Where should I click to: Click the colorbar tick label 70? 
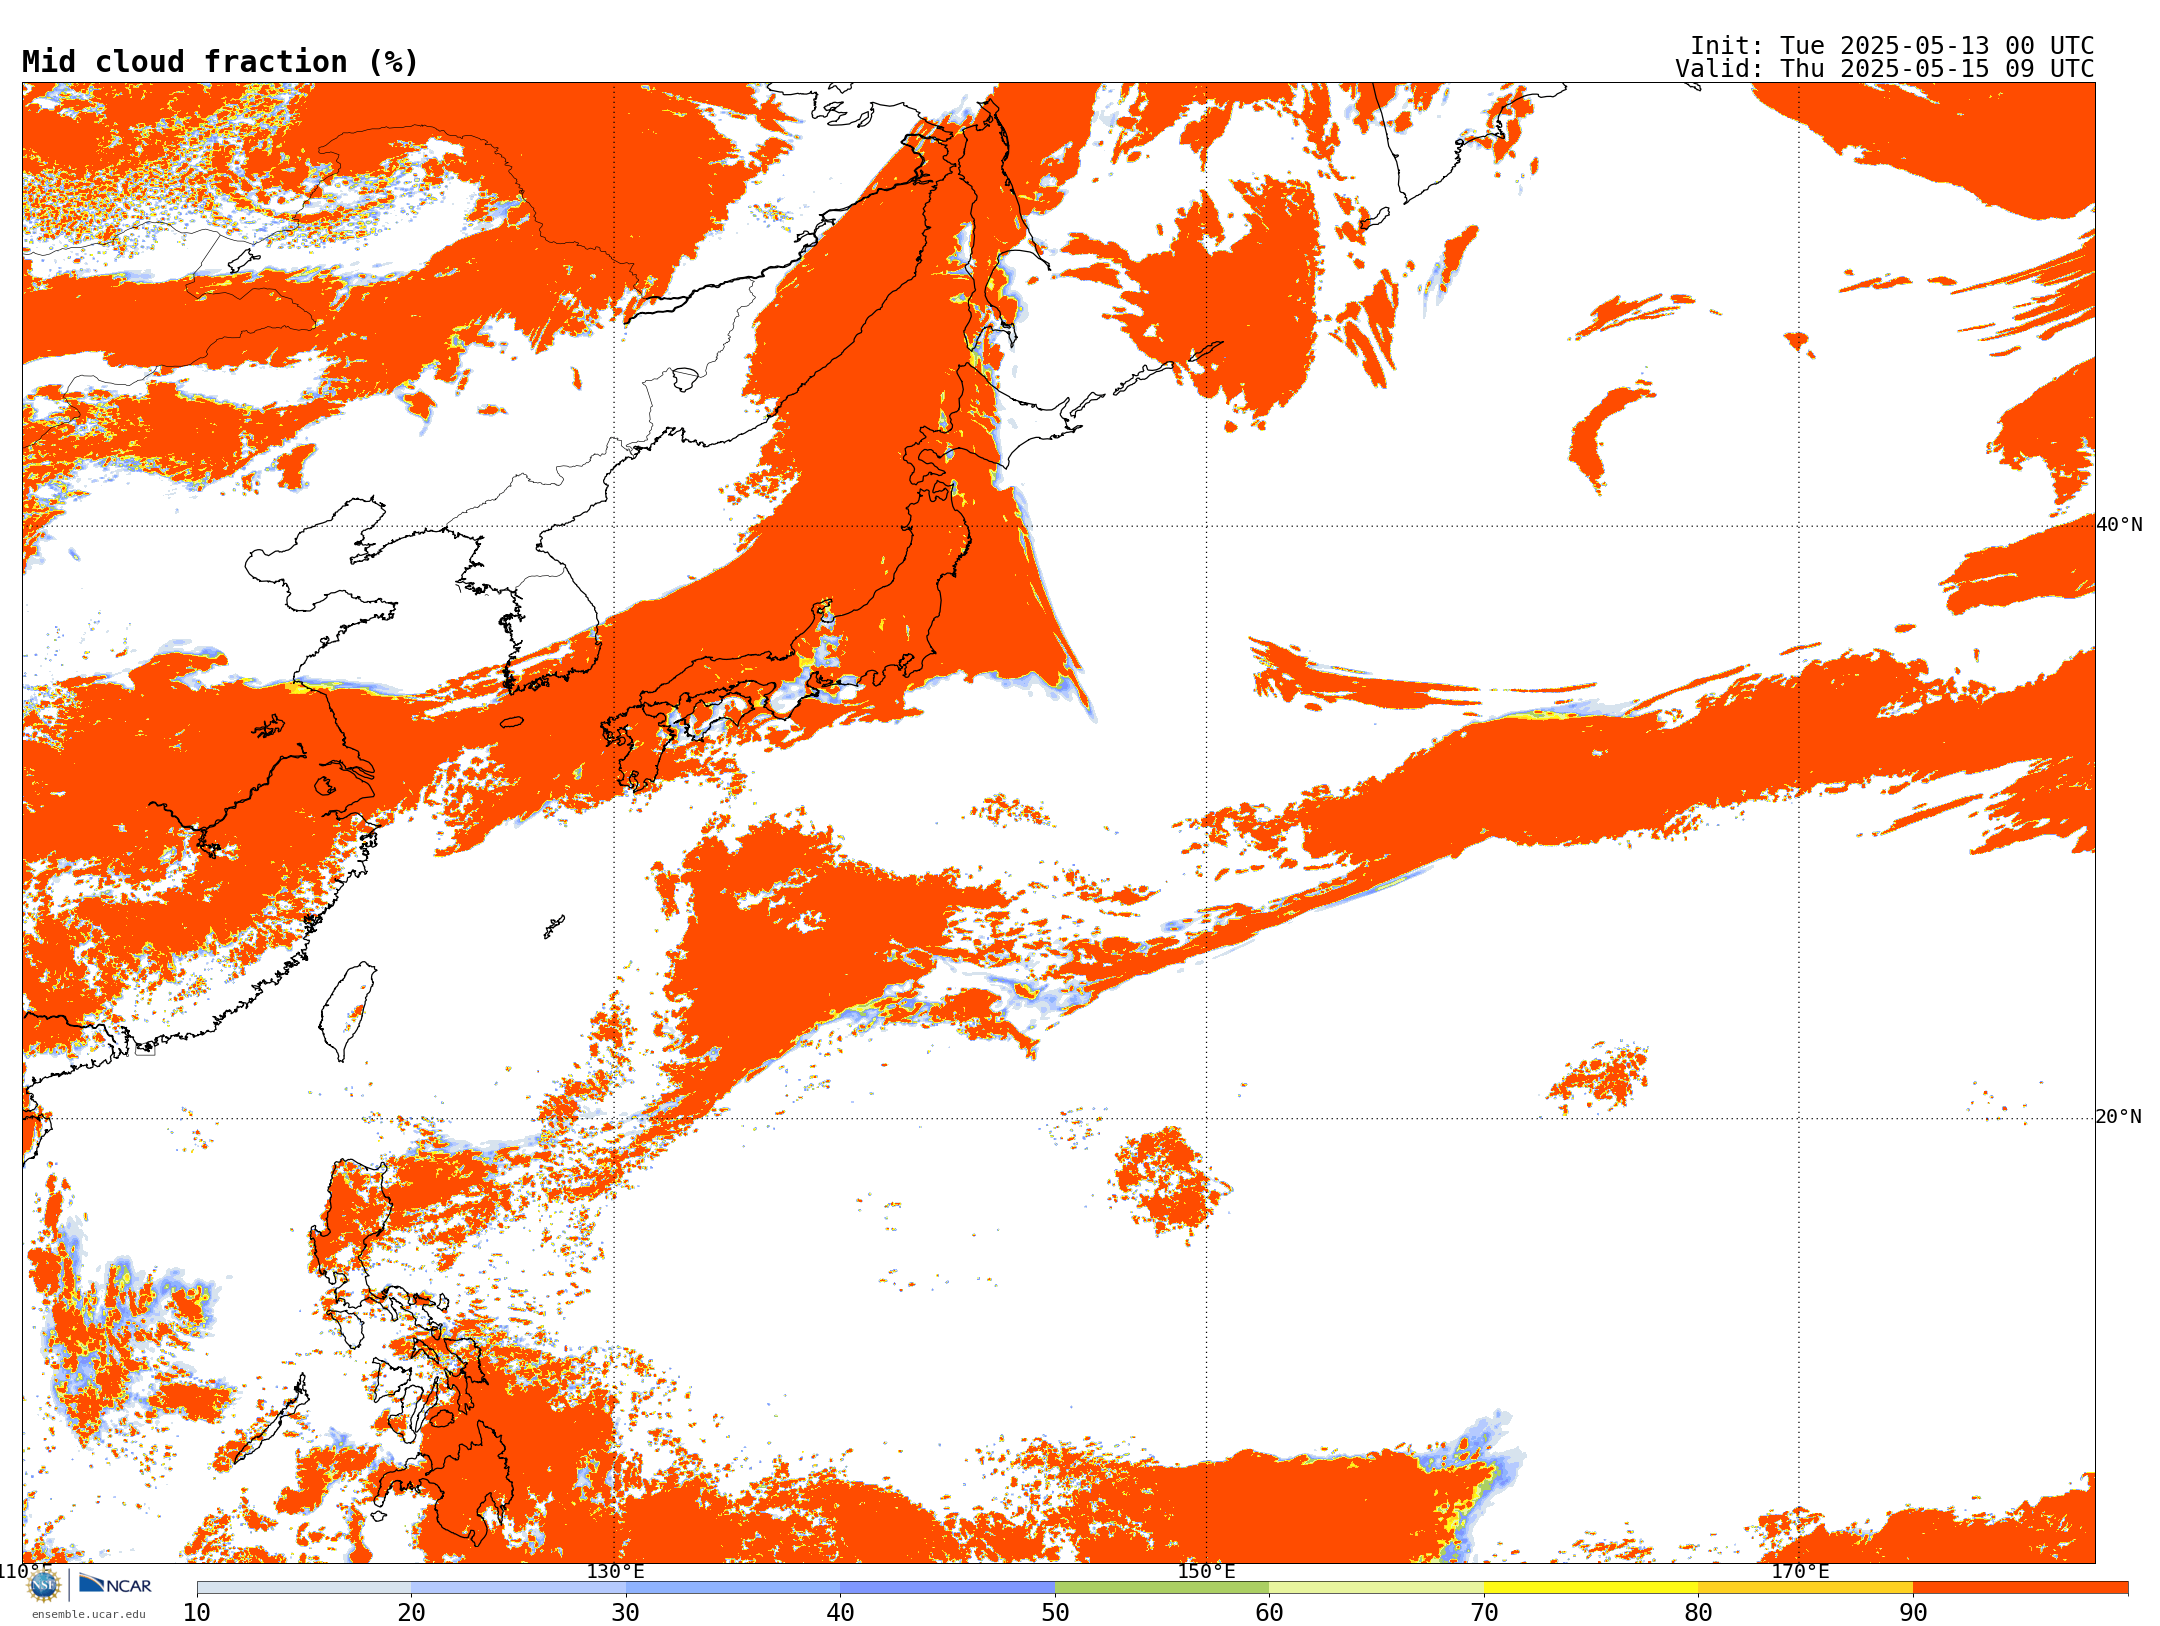coord(1484,1612)
